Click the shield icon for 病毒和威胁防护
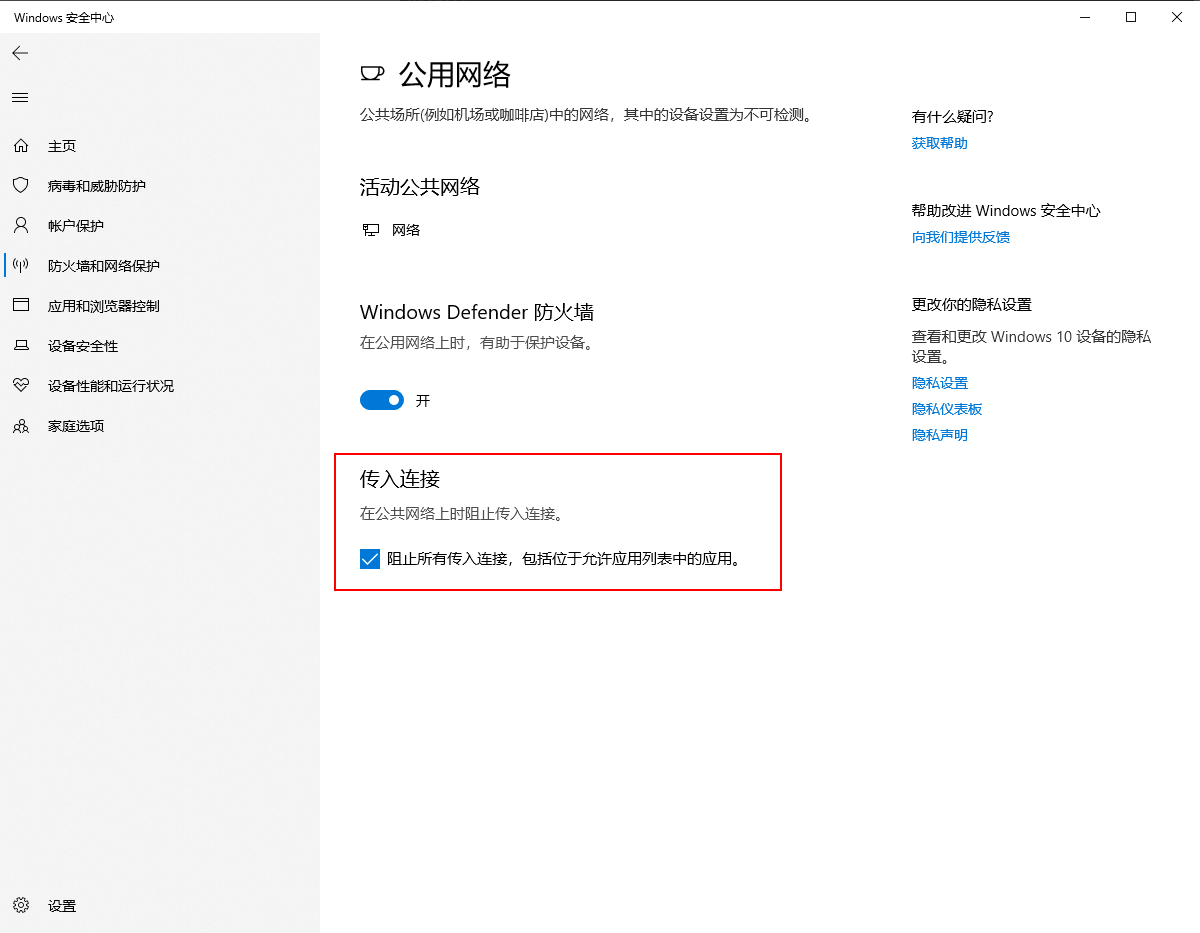Screen dimensions: 1200x933 [21, 186]
